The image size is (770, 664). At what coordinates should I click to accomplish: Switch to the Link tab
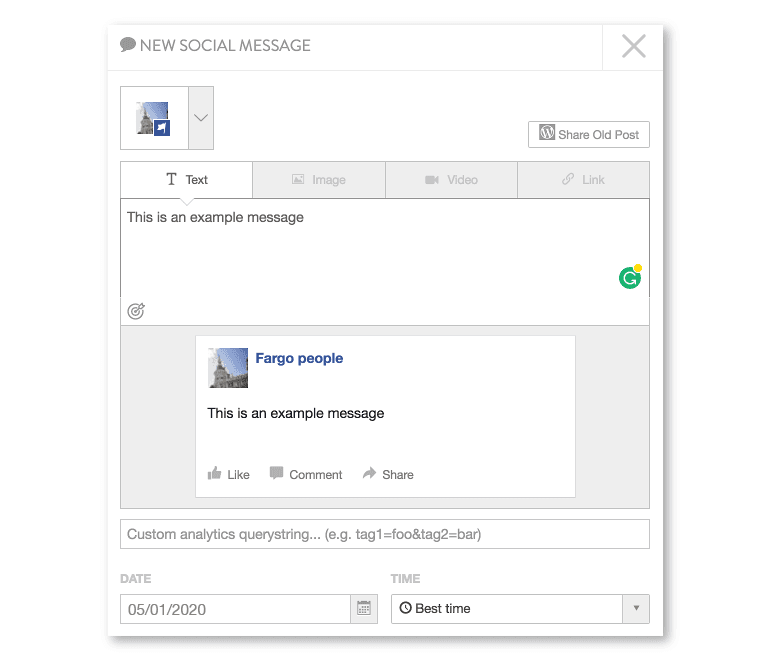[x=583, y=180]
